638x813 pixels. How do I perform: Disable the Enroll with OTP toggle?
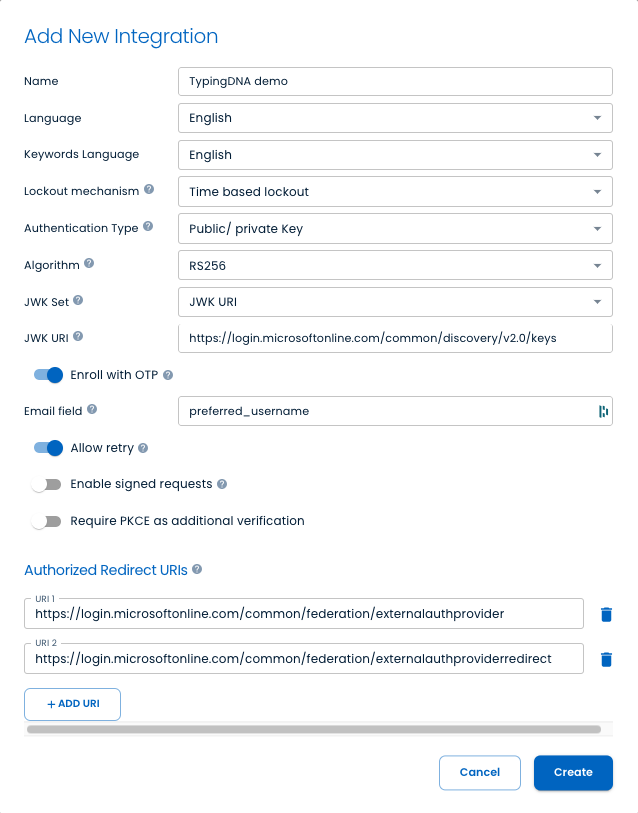click(x=48, y=374)
